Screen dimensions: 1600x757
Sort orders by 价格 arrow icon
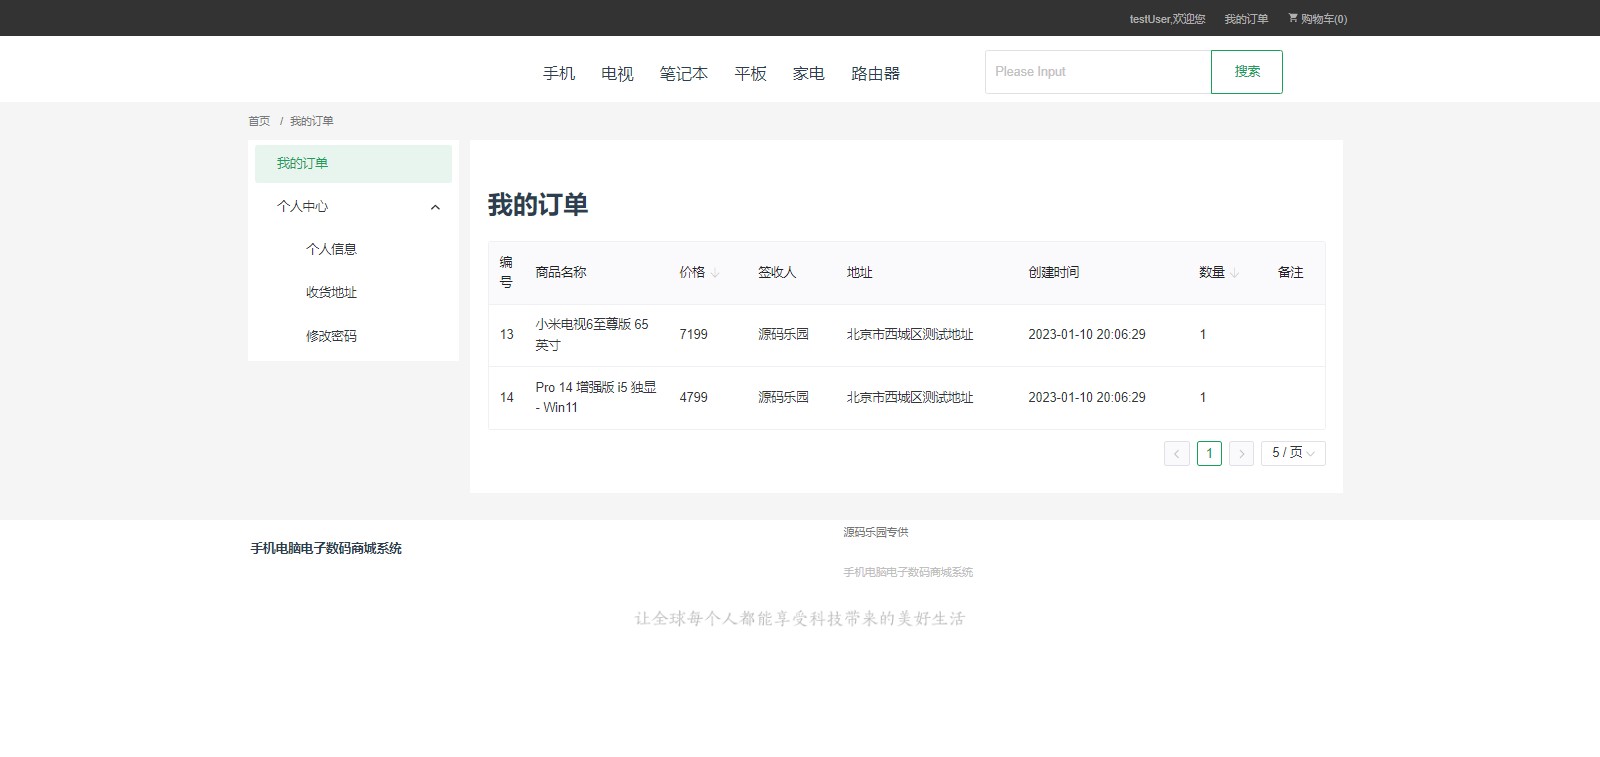715,273
